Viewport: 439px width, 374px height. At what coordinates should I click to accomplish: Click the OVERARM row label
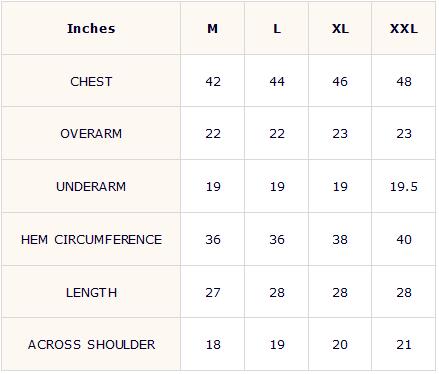pyautogui.click(x=91, y=134)
